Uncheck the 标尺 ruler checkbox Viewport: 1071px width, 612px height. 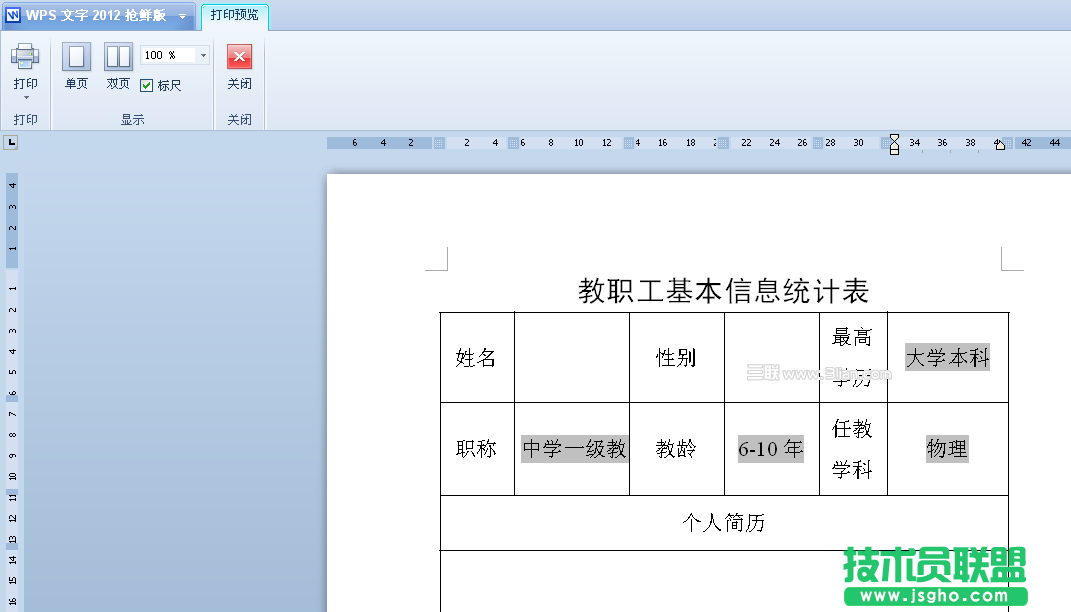pyautogui.click(x=147, y=85)
